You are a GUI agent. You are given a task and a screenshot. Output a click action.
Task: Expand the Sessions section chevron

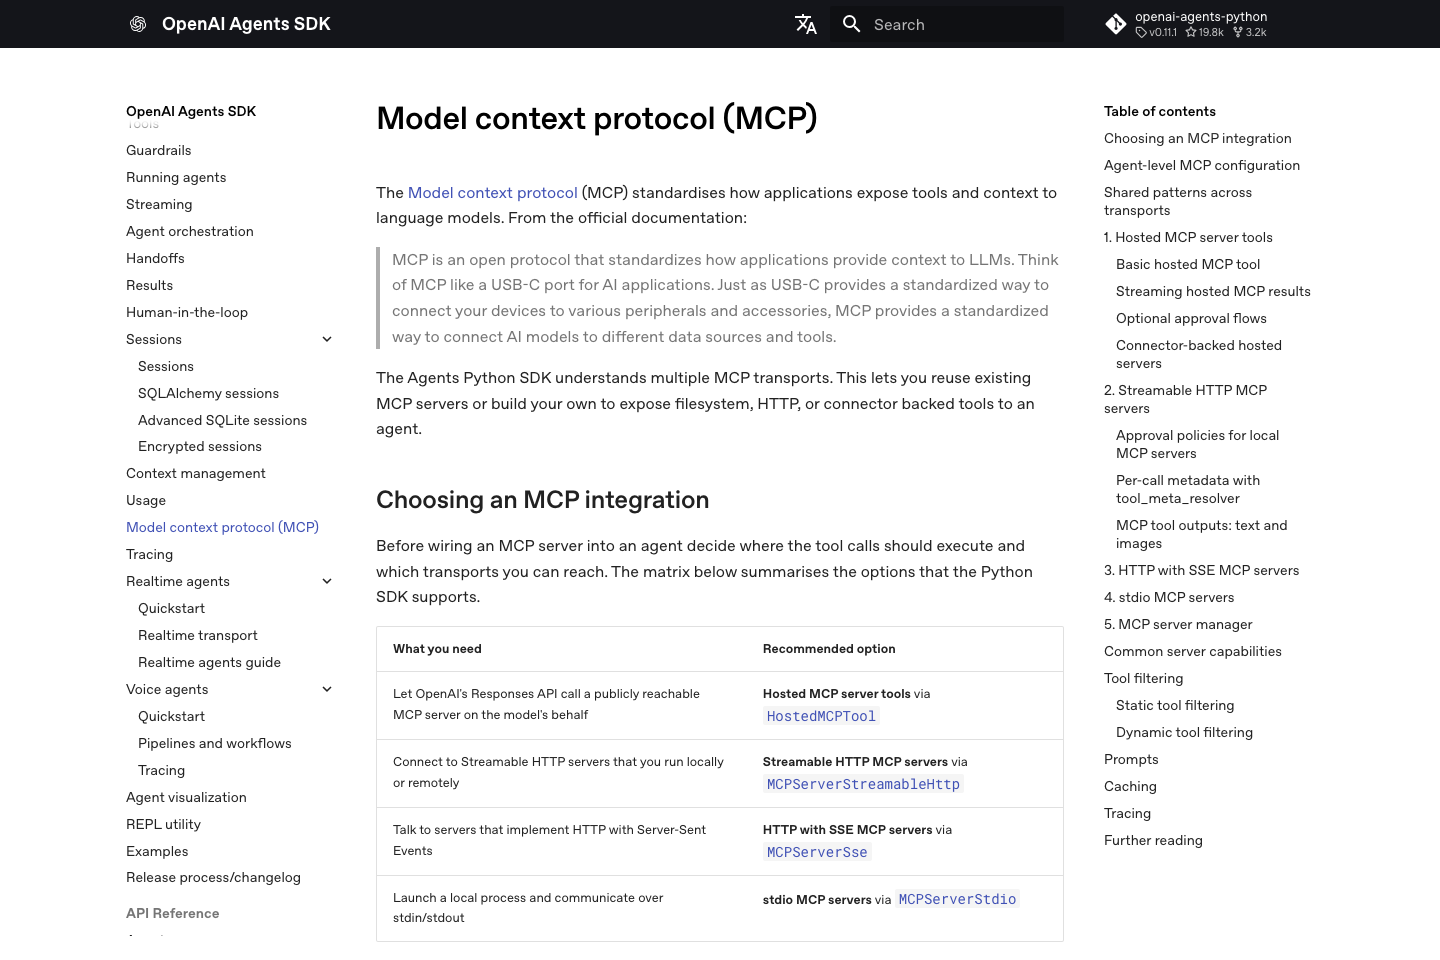(327, 339)
